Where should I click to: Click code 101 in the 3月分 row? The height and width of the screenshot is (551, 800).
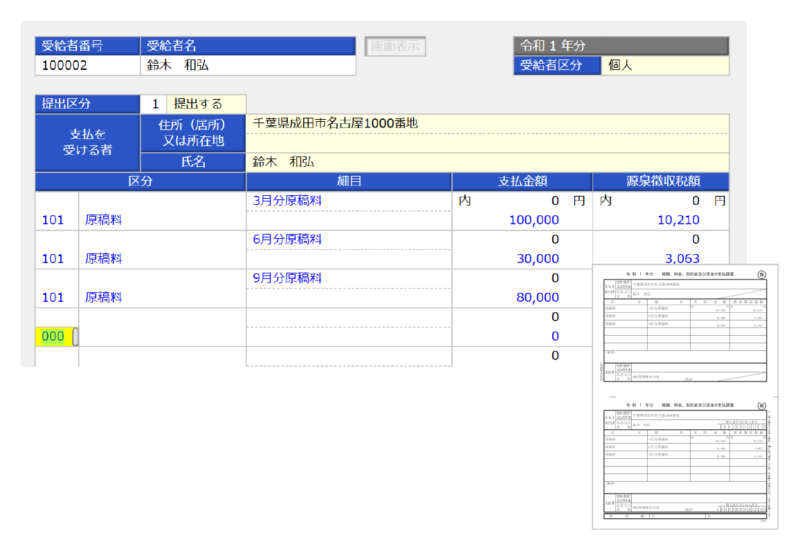[x=53, y=220]
